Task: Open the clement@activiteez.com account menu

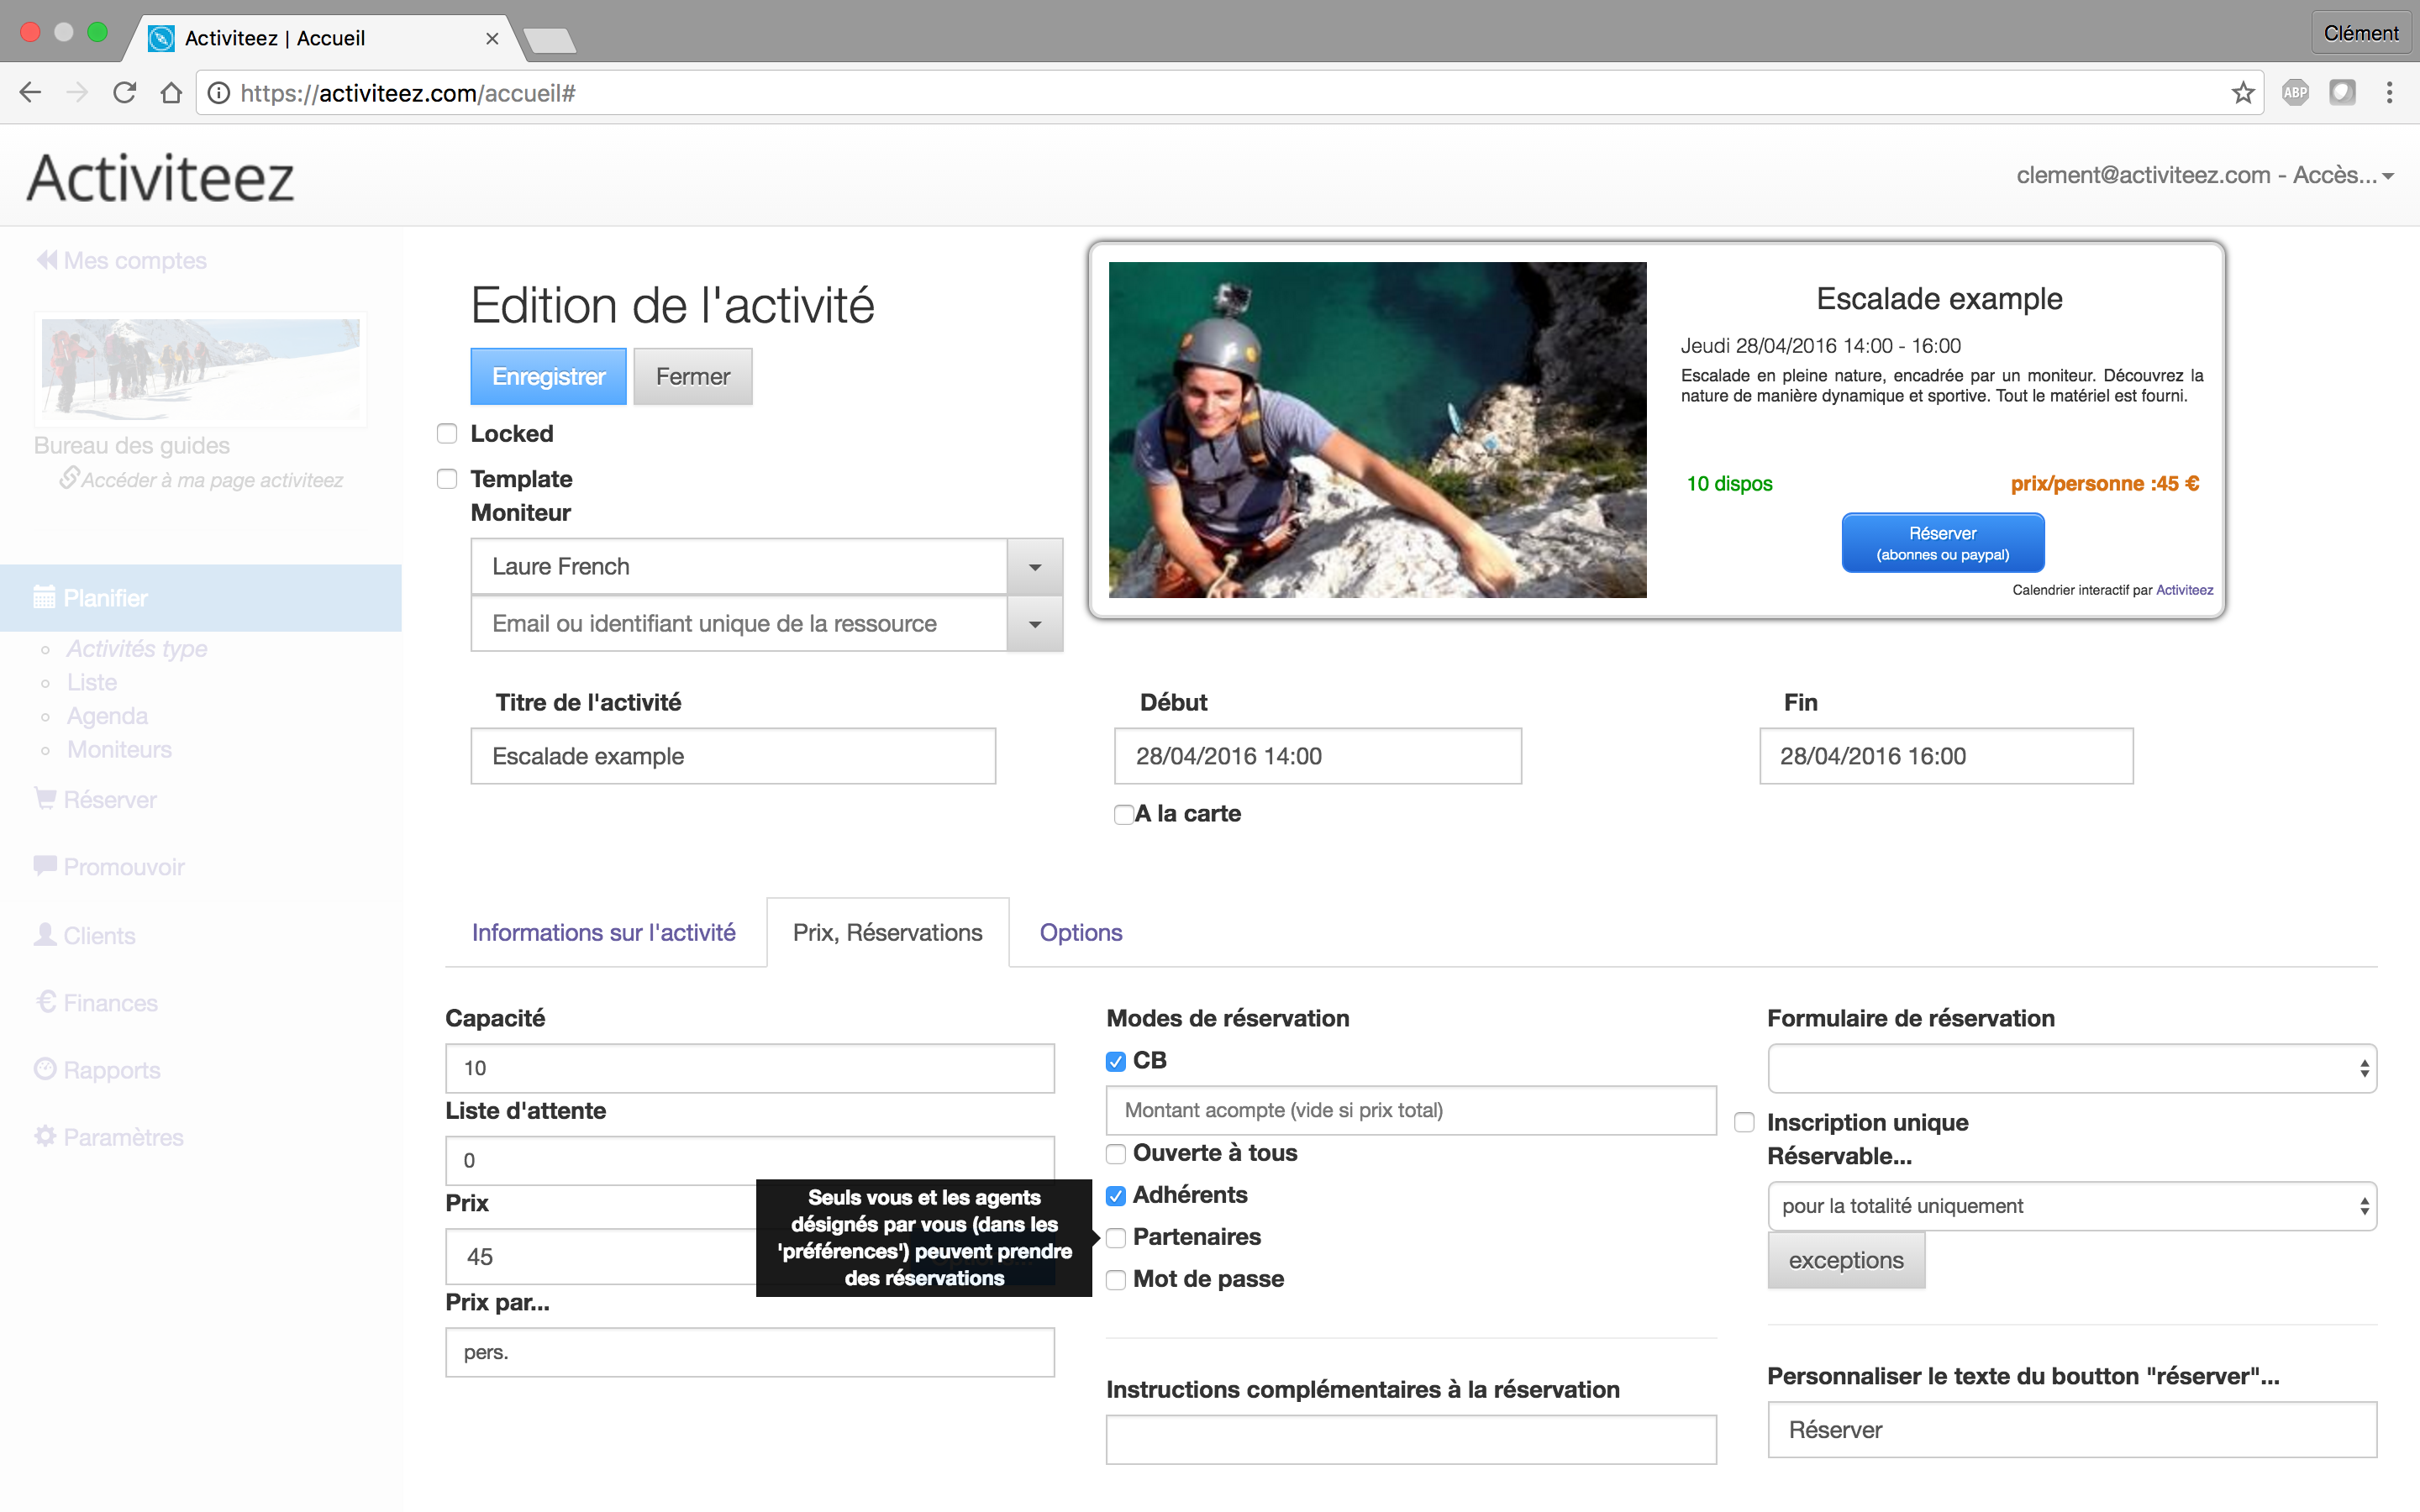Action: click(2204, 175)
